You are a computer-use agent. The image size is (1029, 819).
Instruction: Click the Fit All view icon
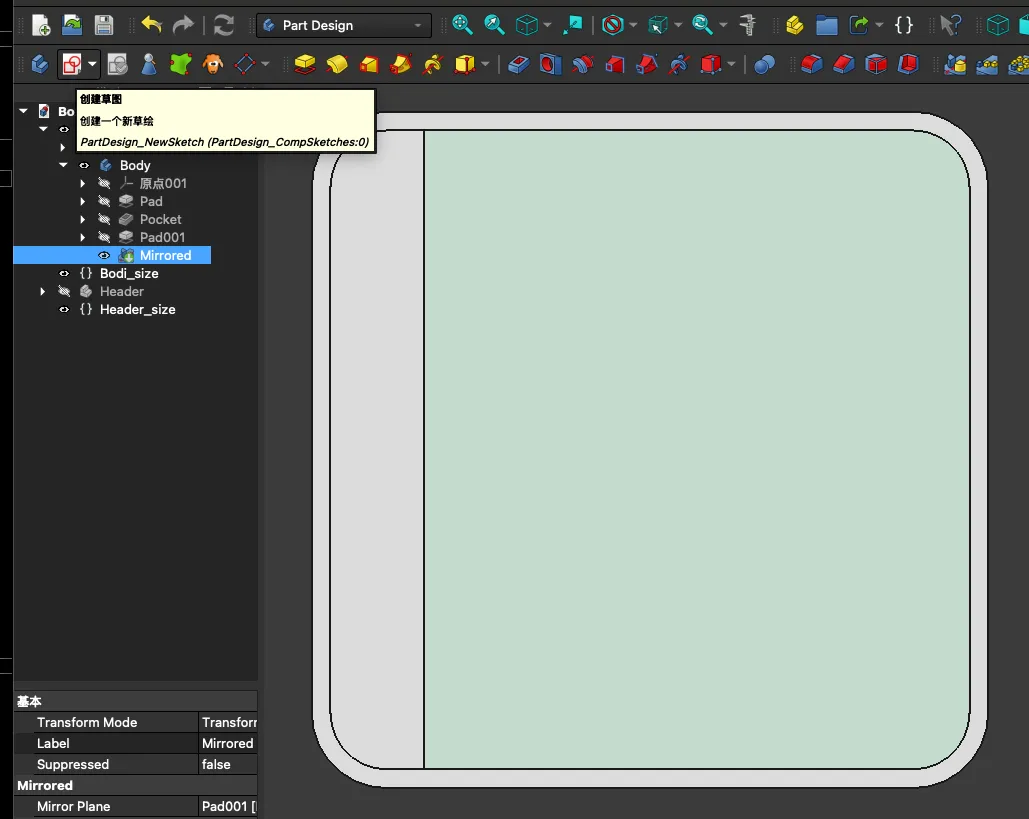pos(462,25)
